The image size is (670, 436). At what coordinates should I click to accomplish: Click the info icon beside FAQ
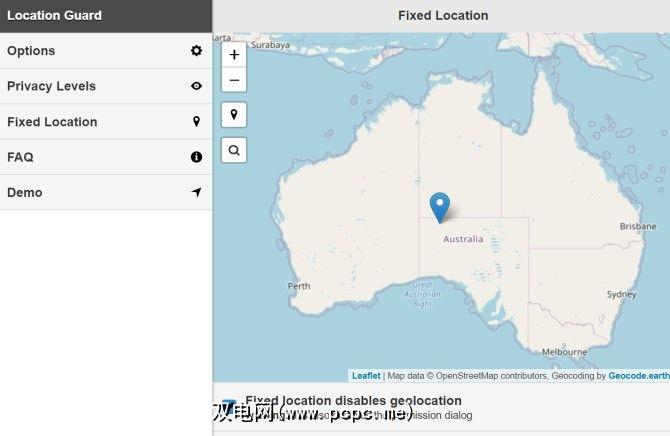click(196, 157)
